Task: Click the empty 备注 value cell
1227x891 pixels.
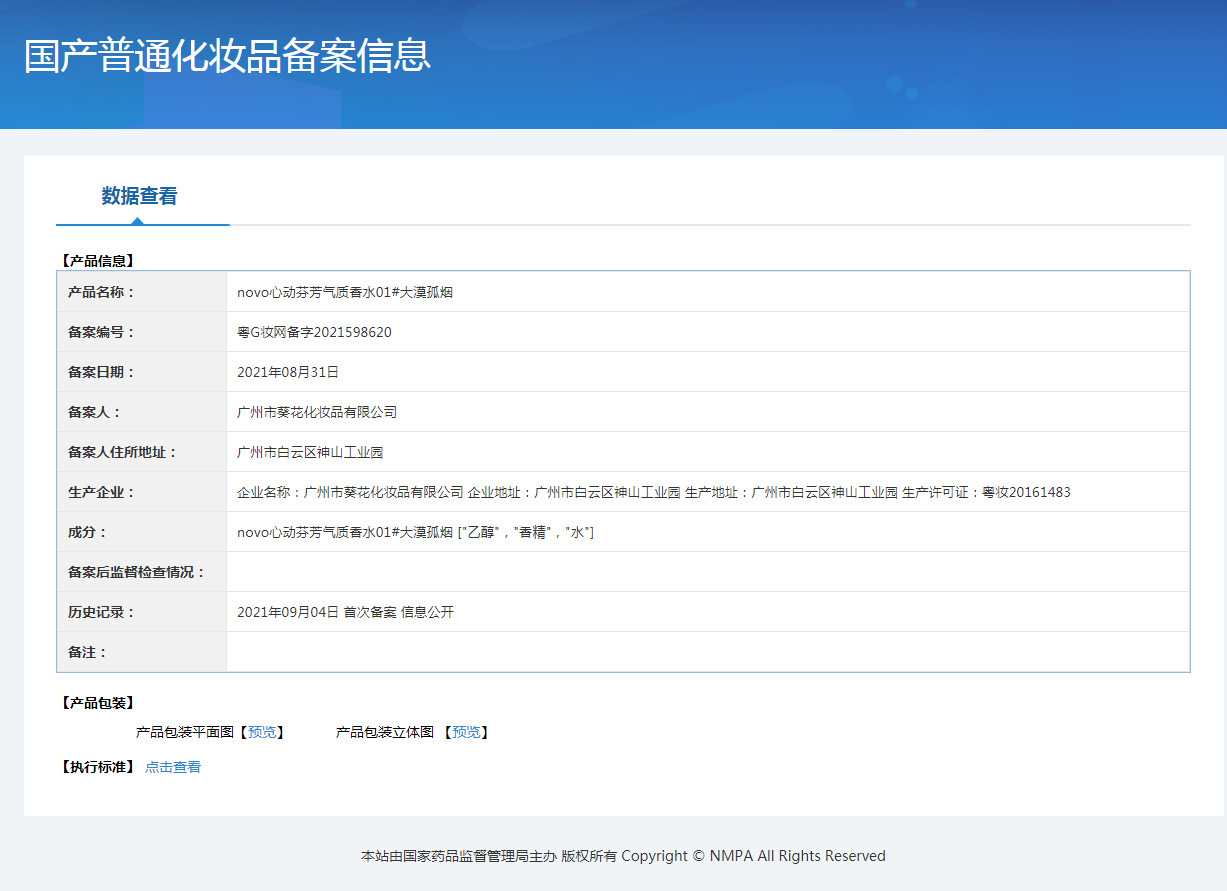Action: (x=707, y=652)
